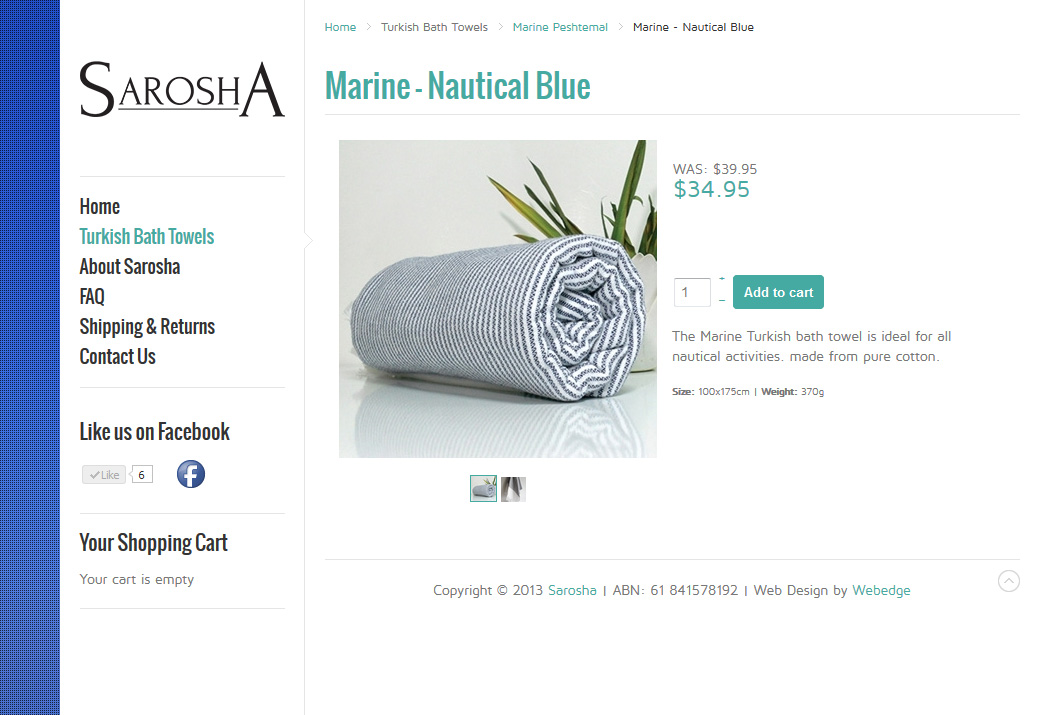Click the Home breadcrumb link

(340, 27)
